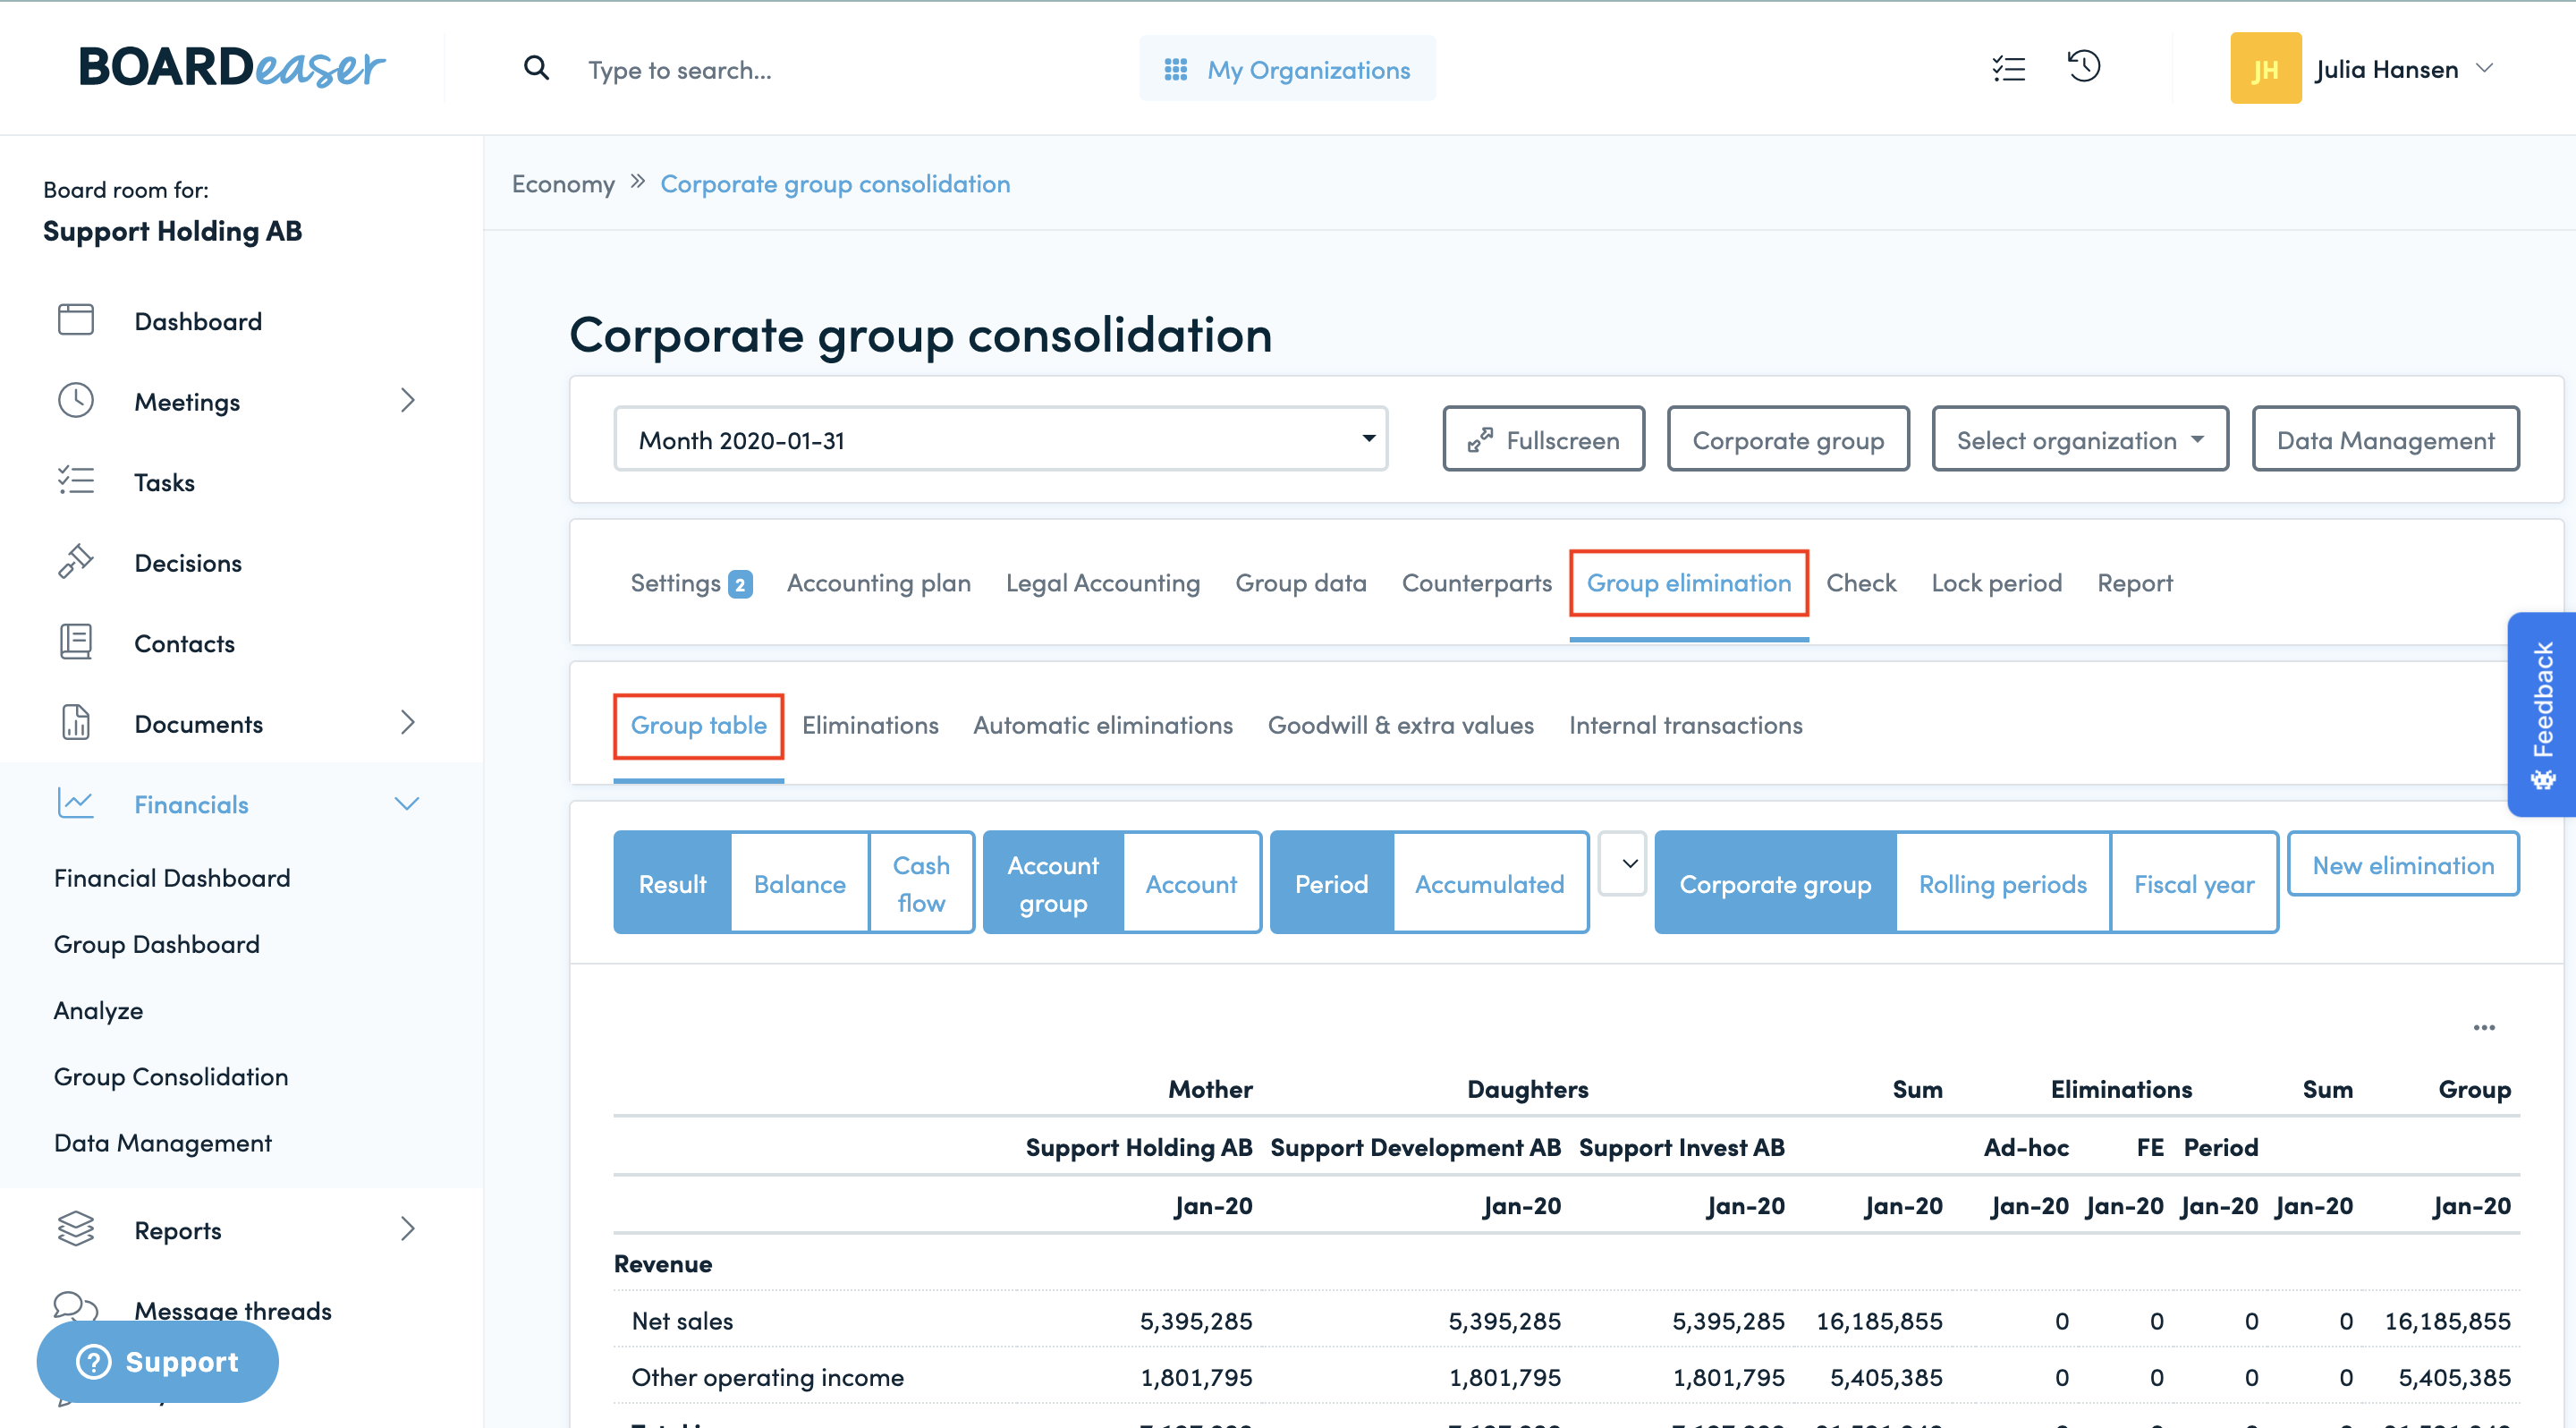
Task: Select the Cash flow view toggle
Action: tap(921, 883)
